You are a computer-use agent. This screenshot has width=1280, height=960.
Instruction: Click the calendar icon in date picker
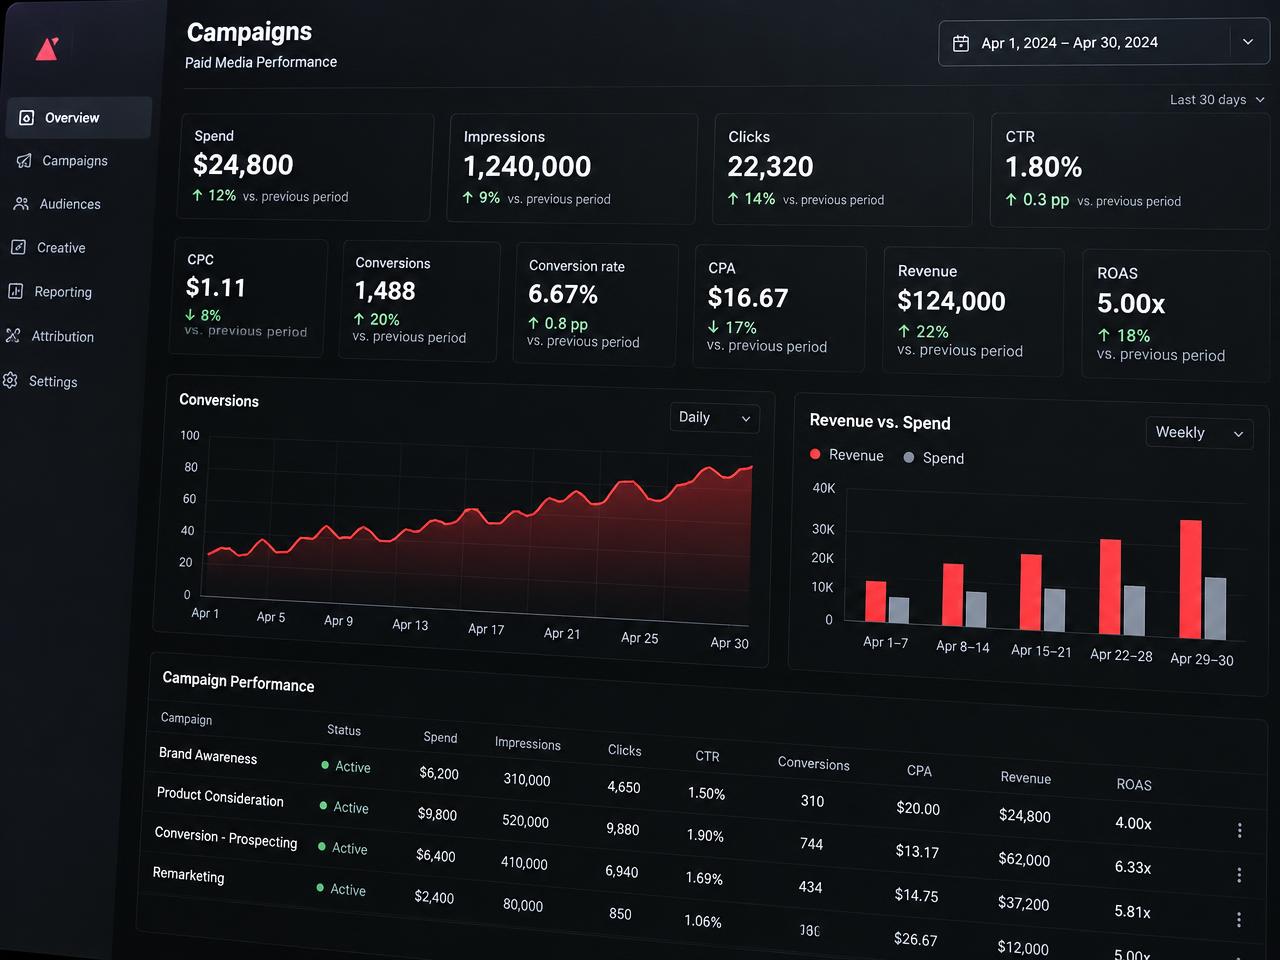coord(961,43)
